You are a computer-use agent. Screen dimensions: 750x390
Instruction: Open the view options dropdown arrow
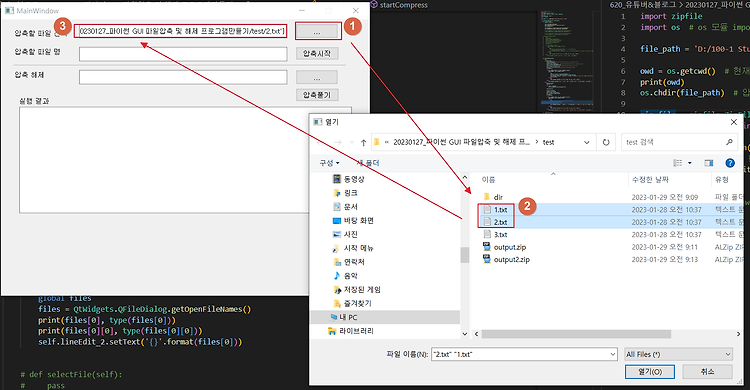pyautogui.click(x=690, y=163)
